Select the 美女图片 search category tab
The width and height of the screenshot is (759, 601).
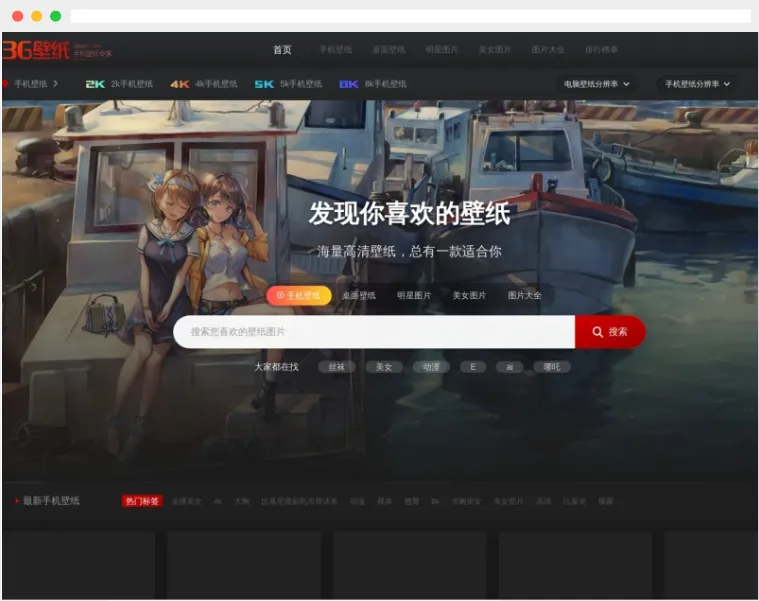(469, 295)
